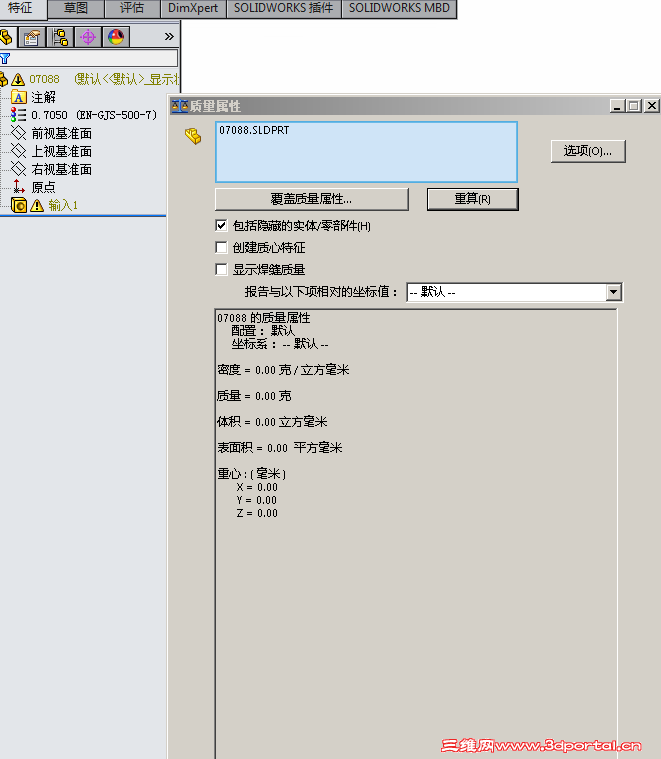Click the 选项(O)... options button
This screenshot has height=759, width=661.
coord(588,151)
